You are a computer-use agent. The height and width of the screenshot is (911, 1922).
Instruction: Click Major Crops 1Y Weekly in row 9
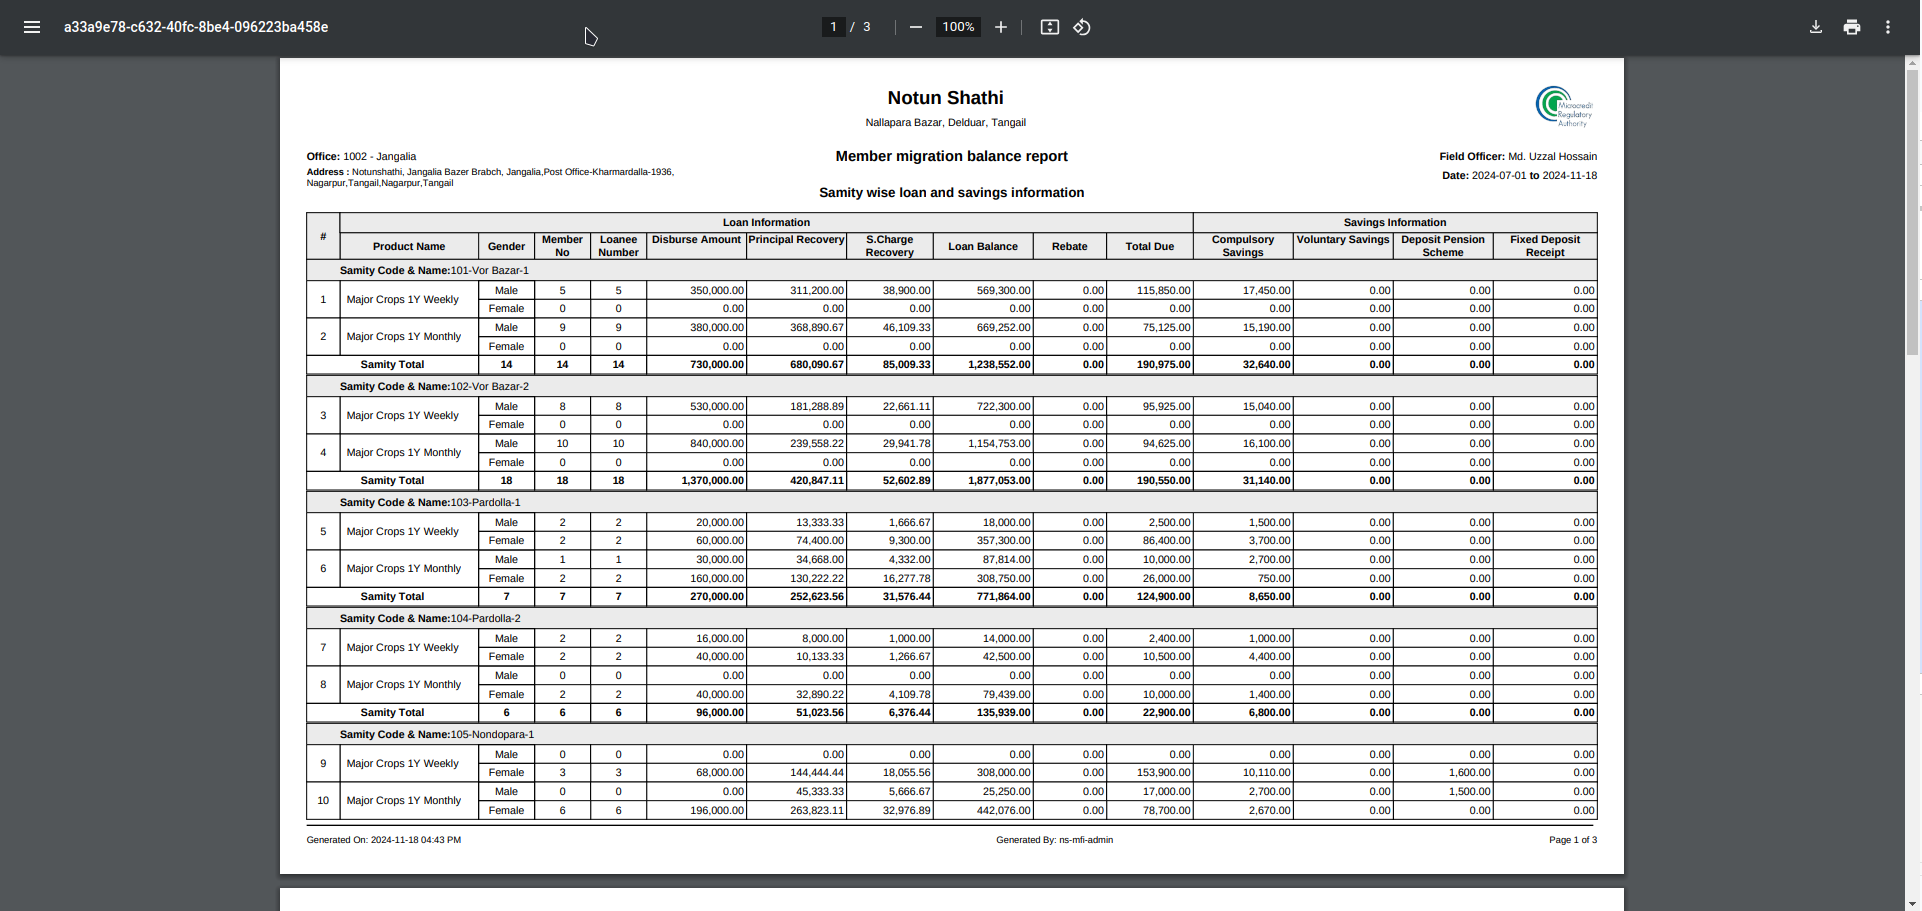pos(402,763)
